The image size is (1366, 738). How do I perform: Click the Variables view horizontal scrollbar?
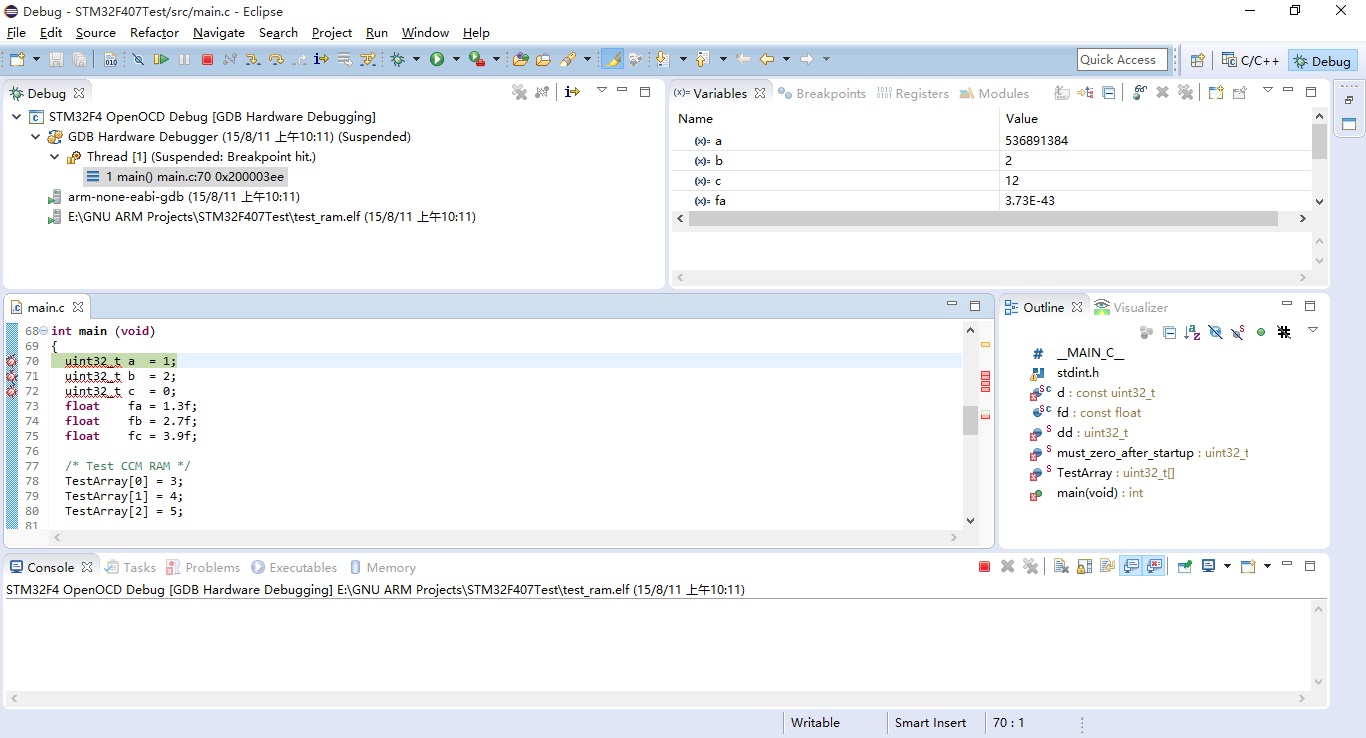(983, 218)
